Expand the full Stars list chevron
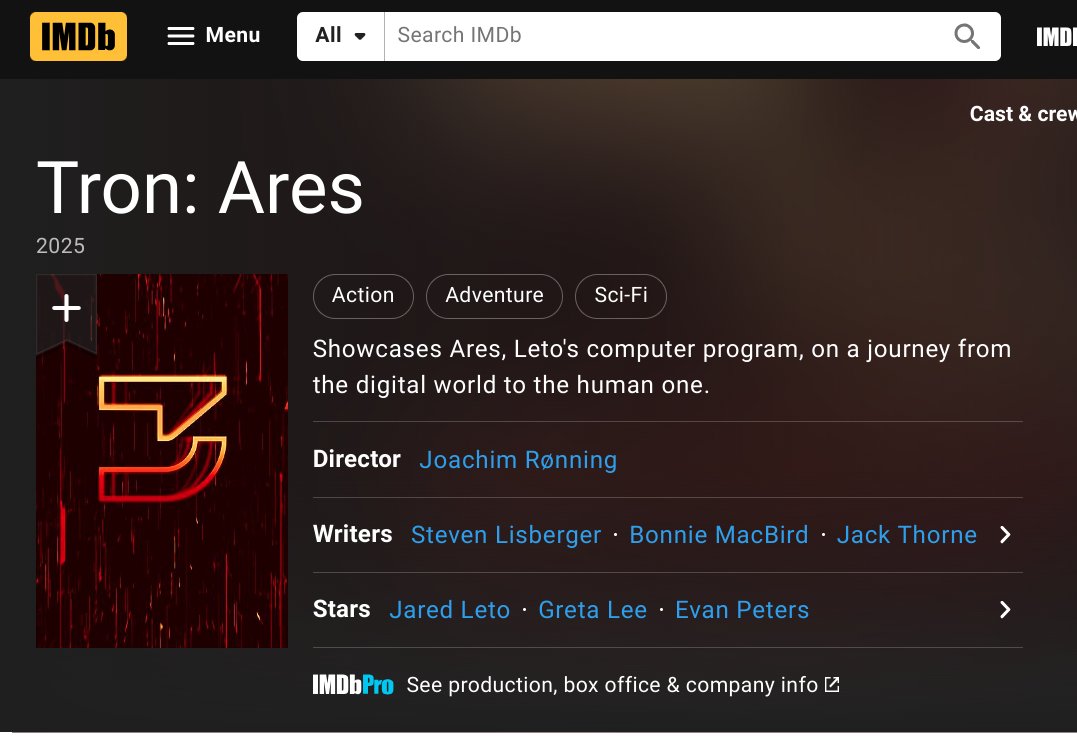1077x745 pixels. click(1005, 610)
